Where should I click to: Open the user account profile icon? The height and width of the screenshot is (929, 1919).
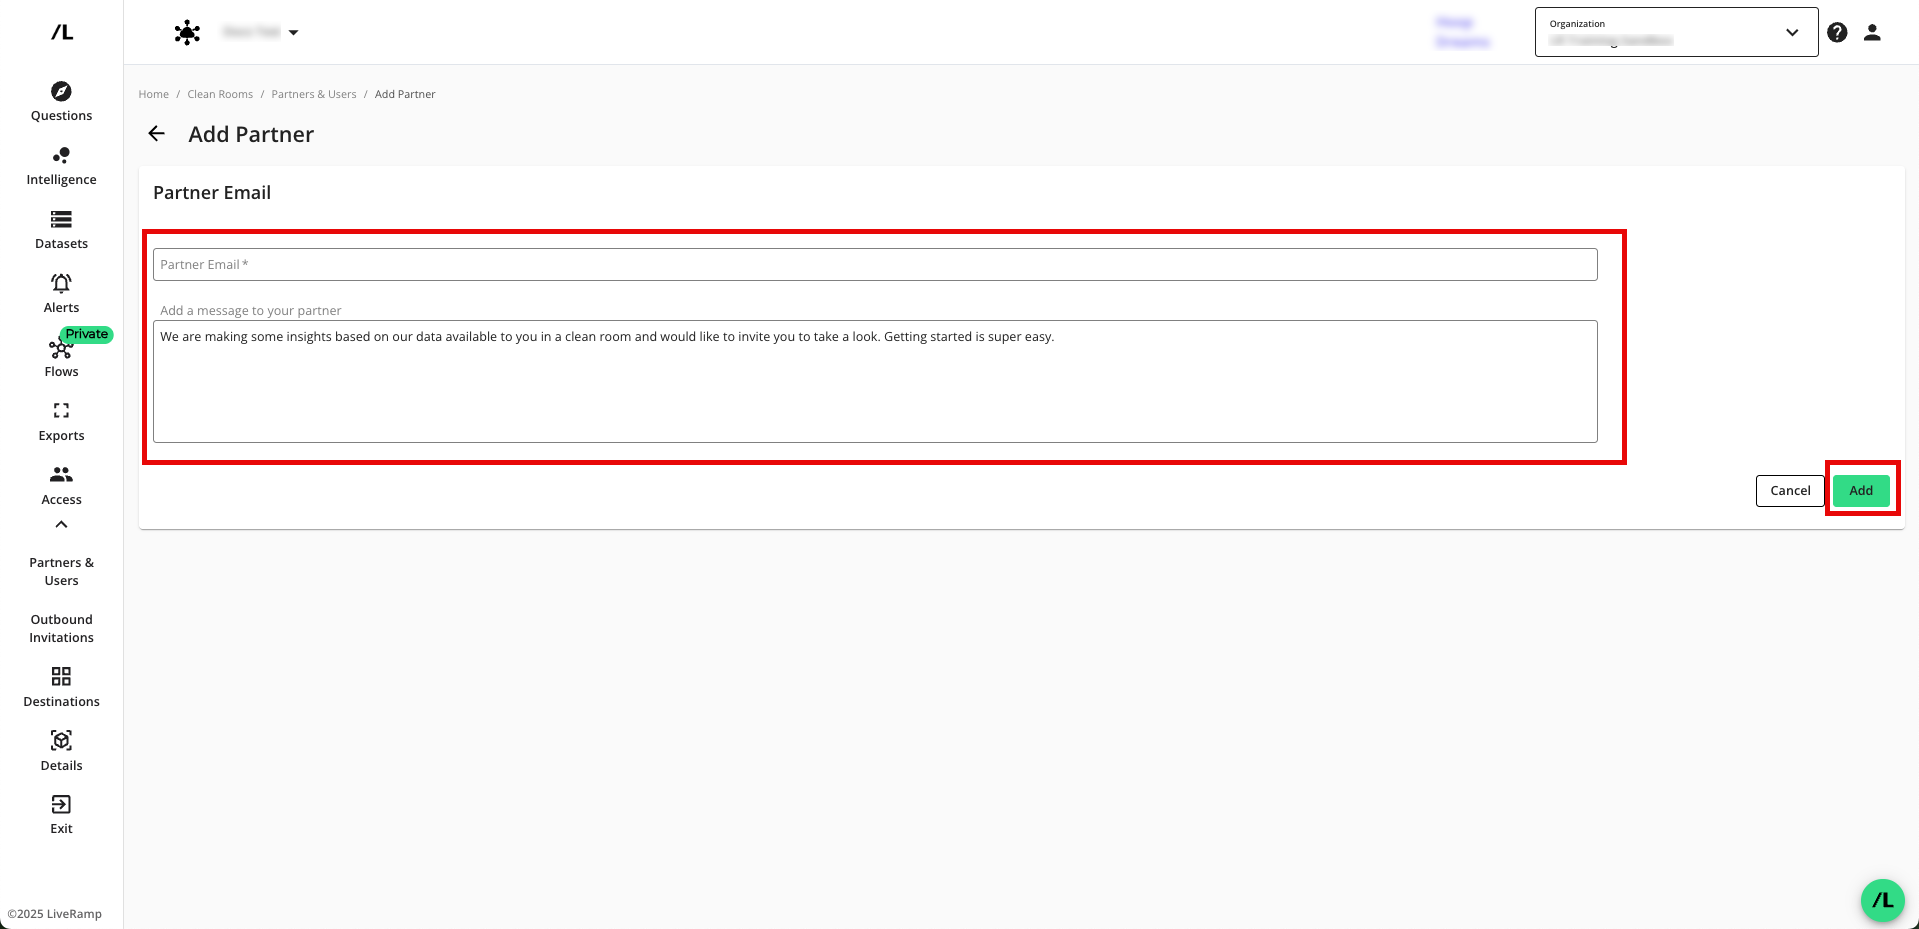(1872, 33)
